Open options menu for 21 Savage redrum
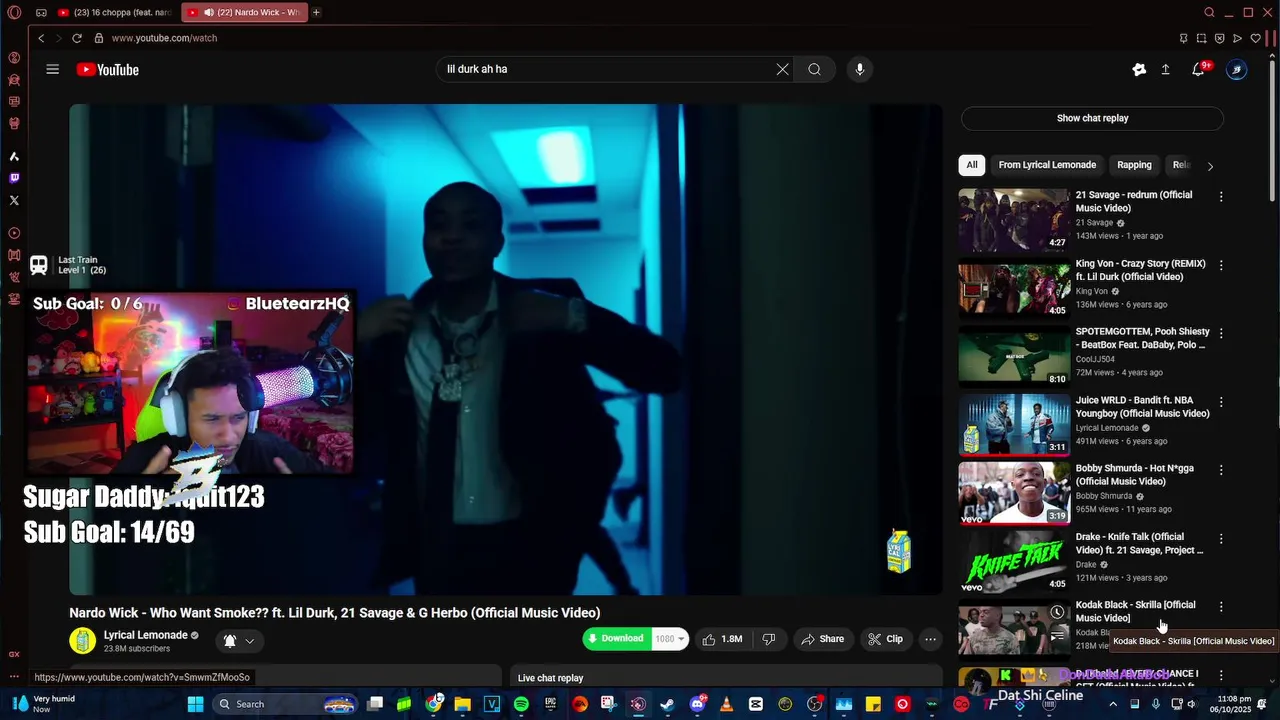This screenshot has height=720, width=1280. tap(1221, 197)
